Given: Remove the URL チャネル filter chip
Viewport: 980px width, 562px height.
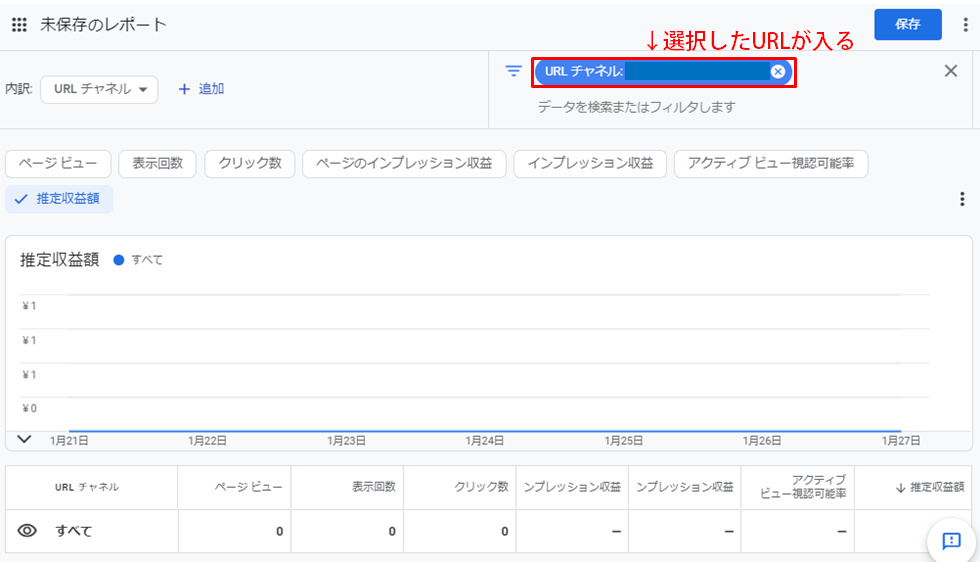Looking at the screenshot, I should tap(778, 72).
